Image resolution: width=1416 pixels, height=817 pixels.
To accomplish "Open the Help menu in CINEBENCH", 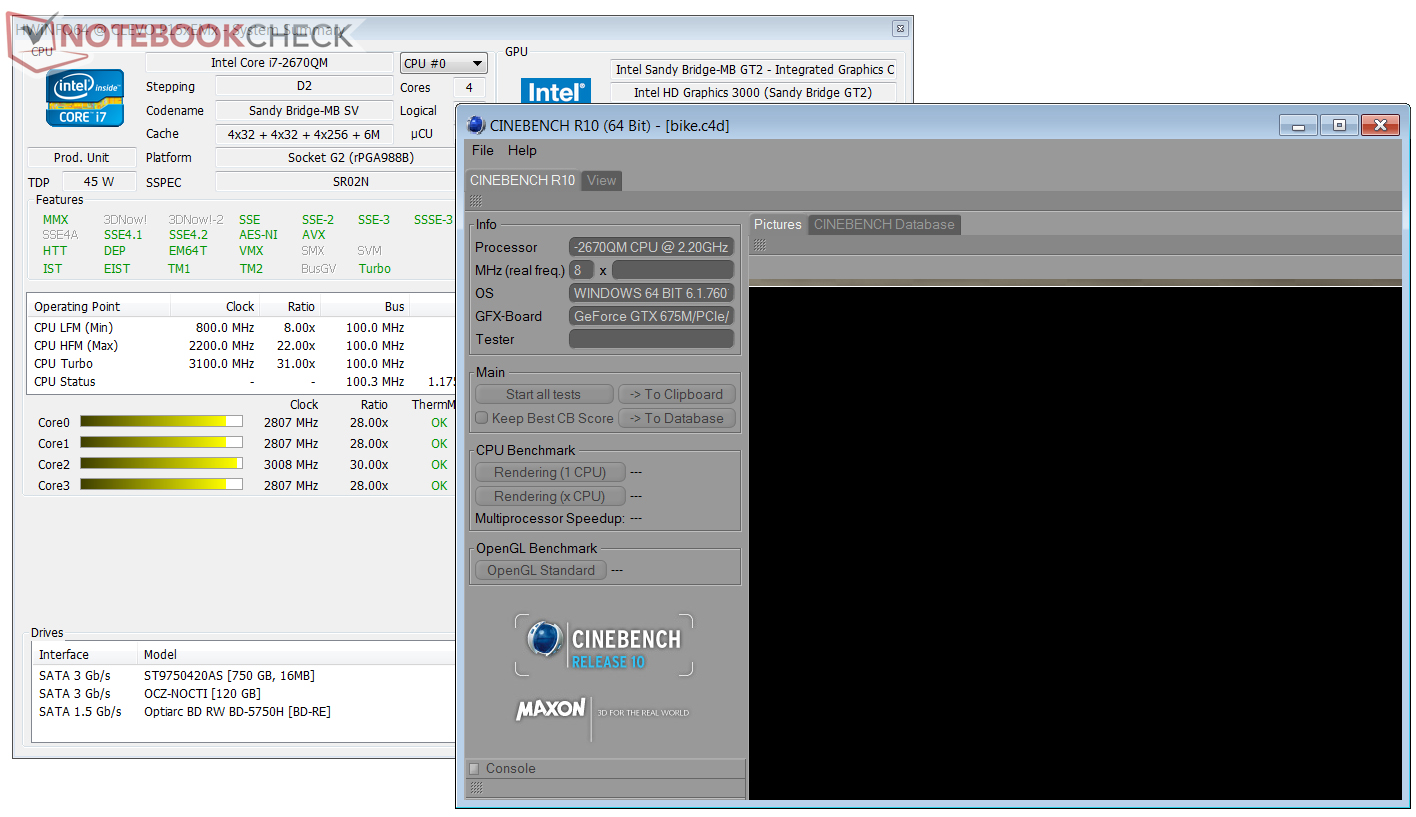I will 522,150.
